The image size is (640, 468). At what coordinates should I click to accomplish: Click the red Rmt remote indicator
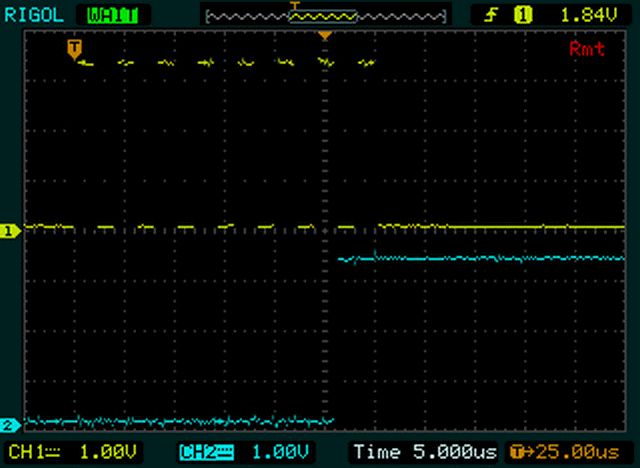[x=587, y=49]
